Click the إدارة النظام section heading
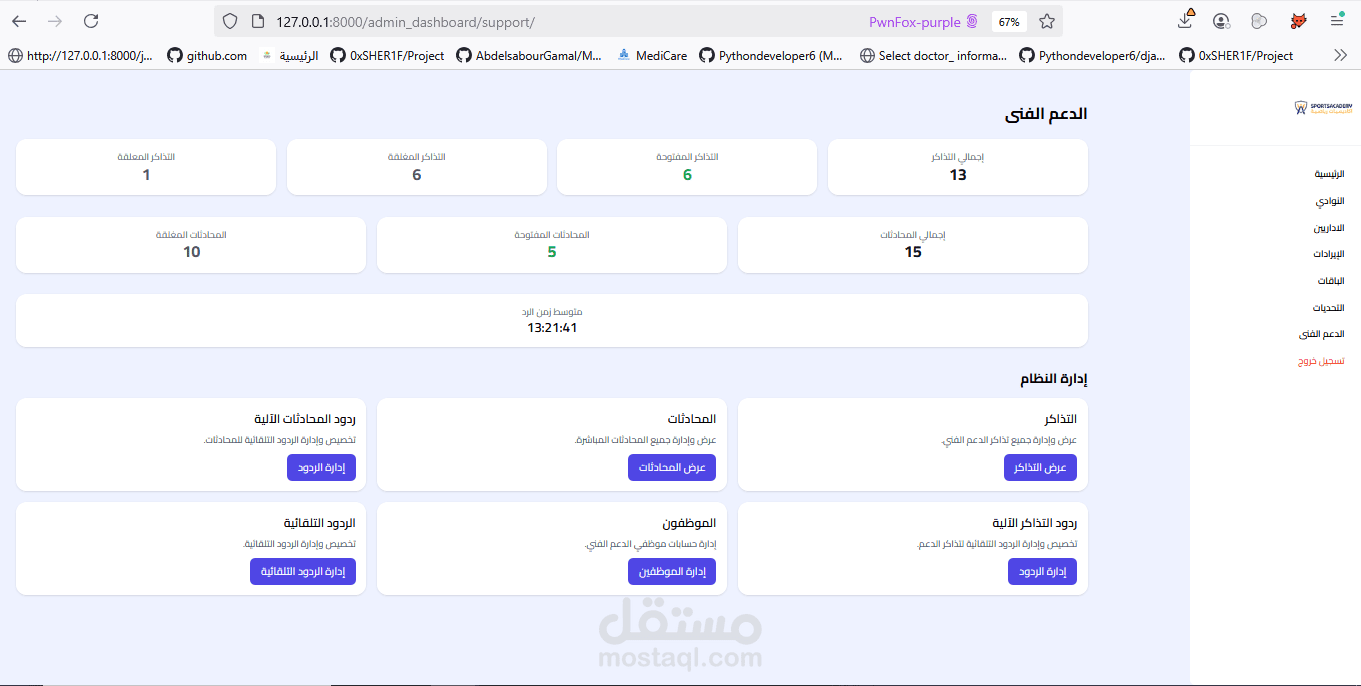The height and width of the screenshot is (686, 1361). (1052, 379)
